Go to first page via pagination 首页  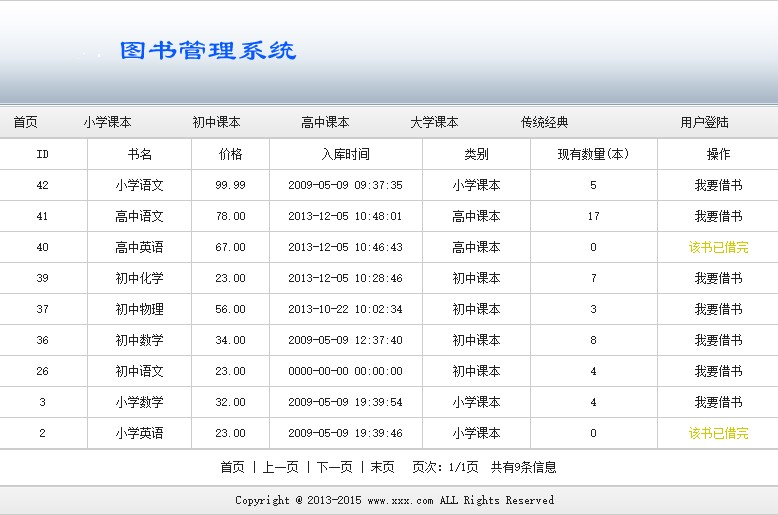[x=232, y=467]
